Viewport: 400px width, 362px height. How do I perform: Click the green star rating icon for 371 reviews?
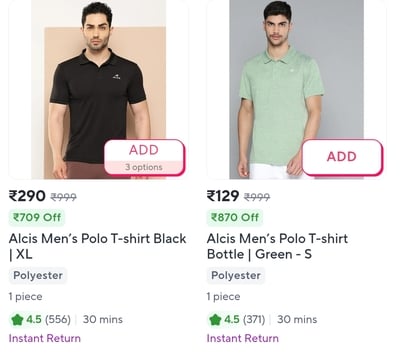pos(215,320)
